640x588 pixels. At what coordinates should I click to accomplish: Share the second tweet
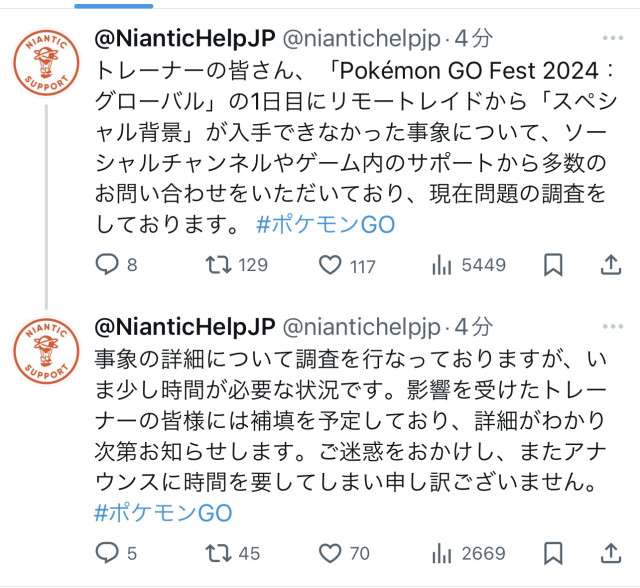(610, 553)
